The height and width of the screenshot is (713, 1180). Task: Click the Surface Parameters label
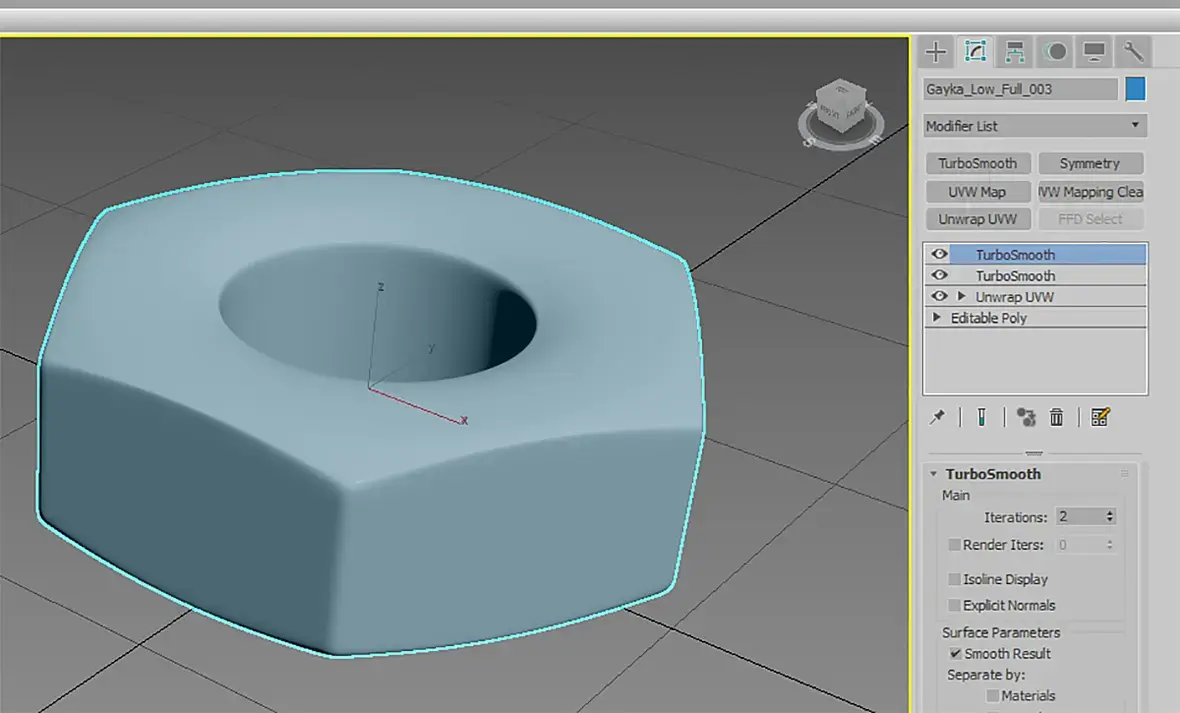pos(1001,632)
